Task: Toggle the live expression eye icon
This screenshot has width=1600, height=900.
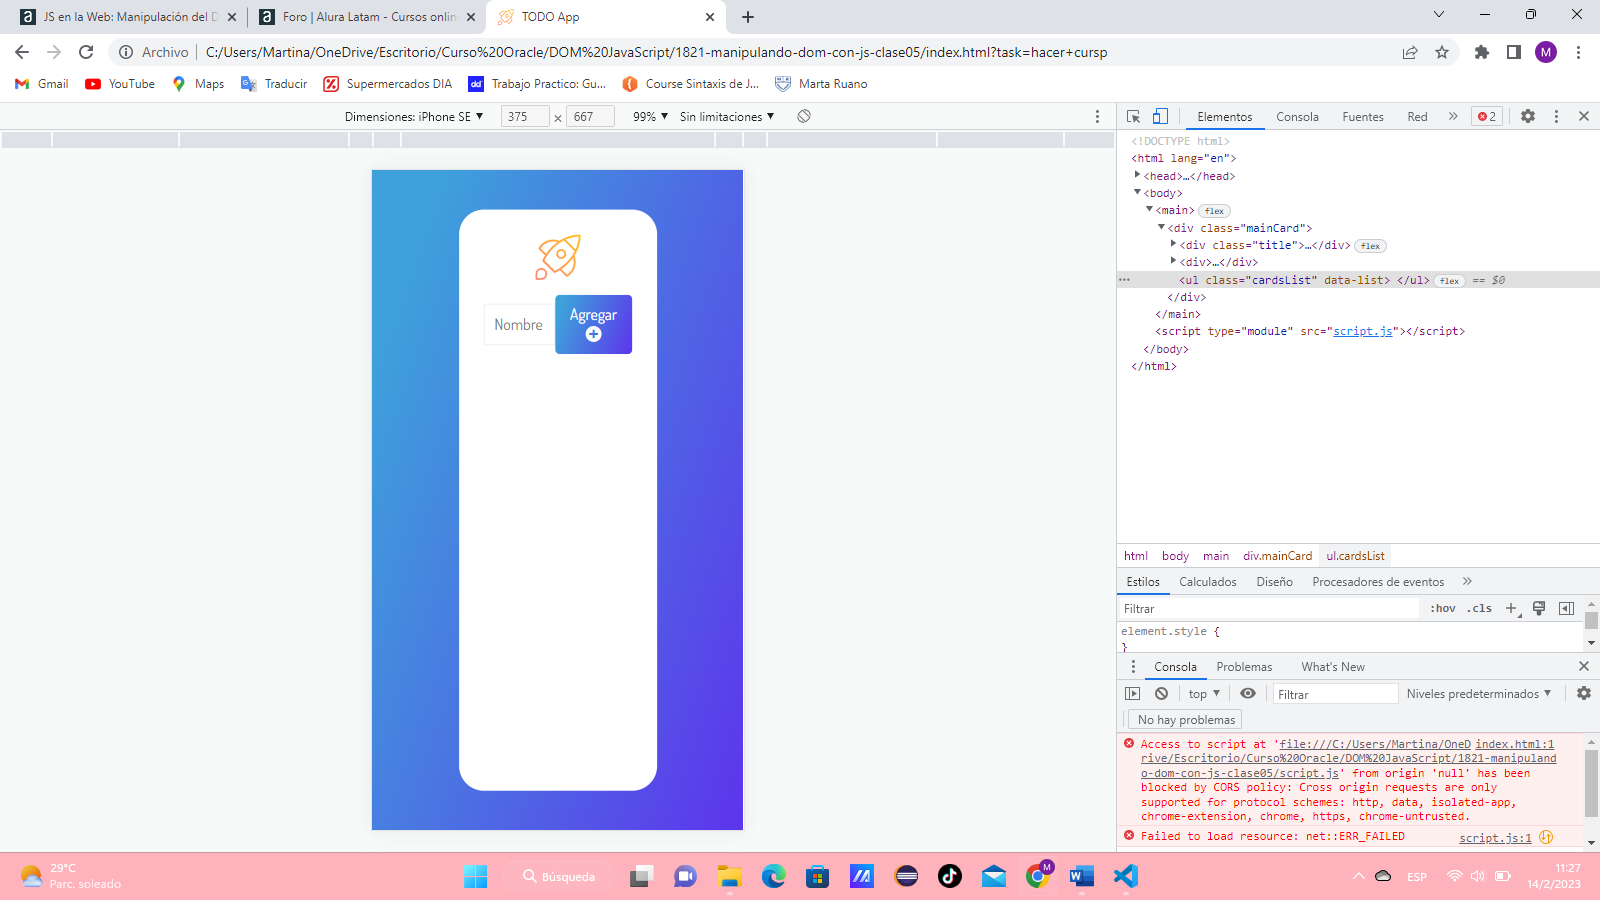Action: (1248, 693)
